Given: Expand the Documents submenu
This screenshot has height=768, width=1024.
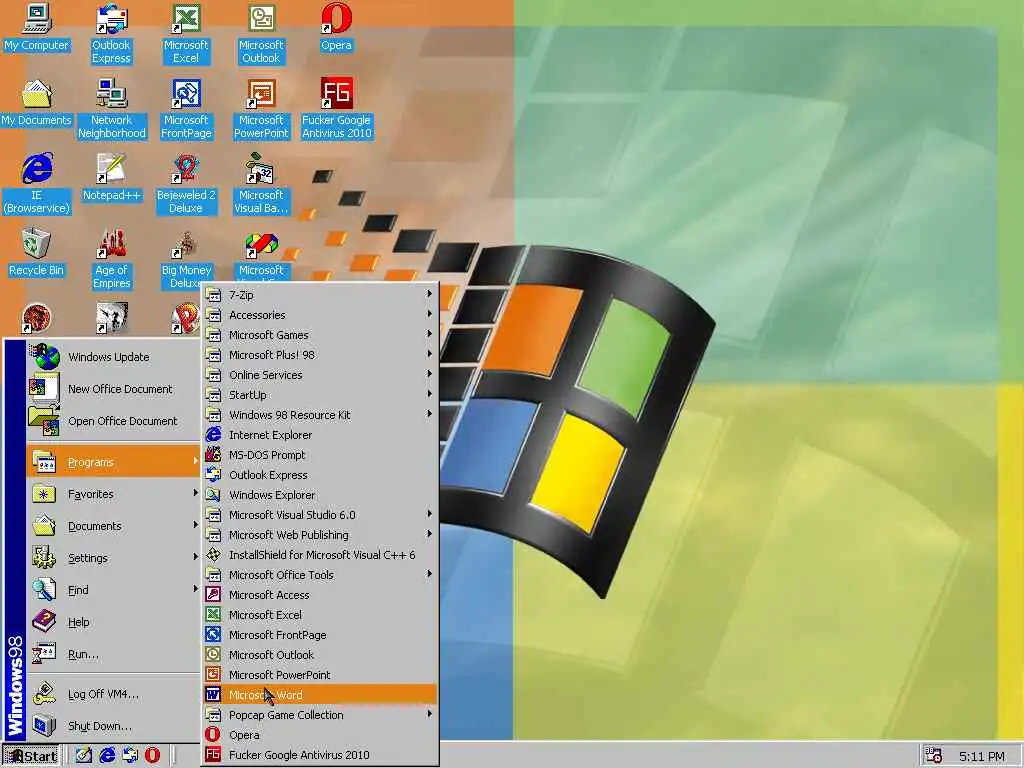Looking at the screenshot, I should [113, 526].
